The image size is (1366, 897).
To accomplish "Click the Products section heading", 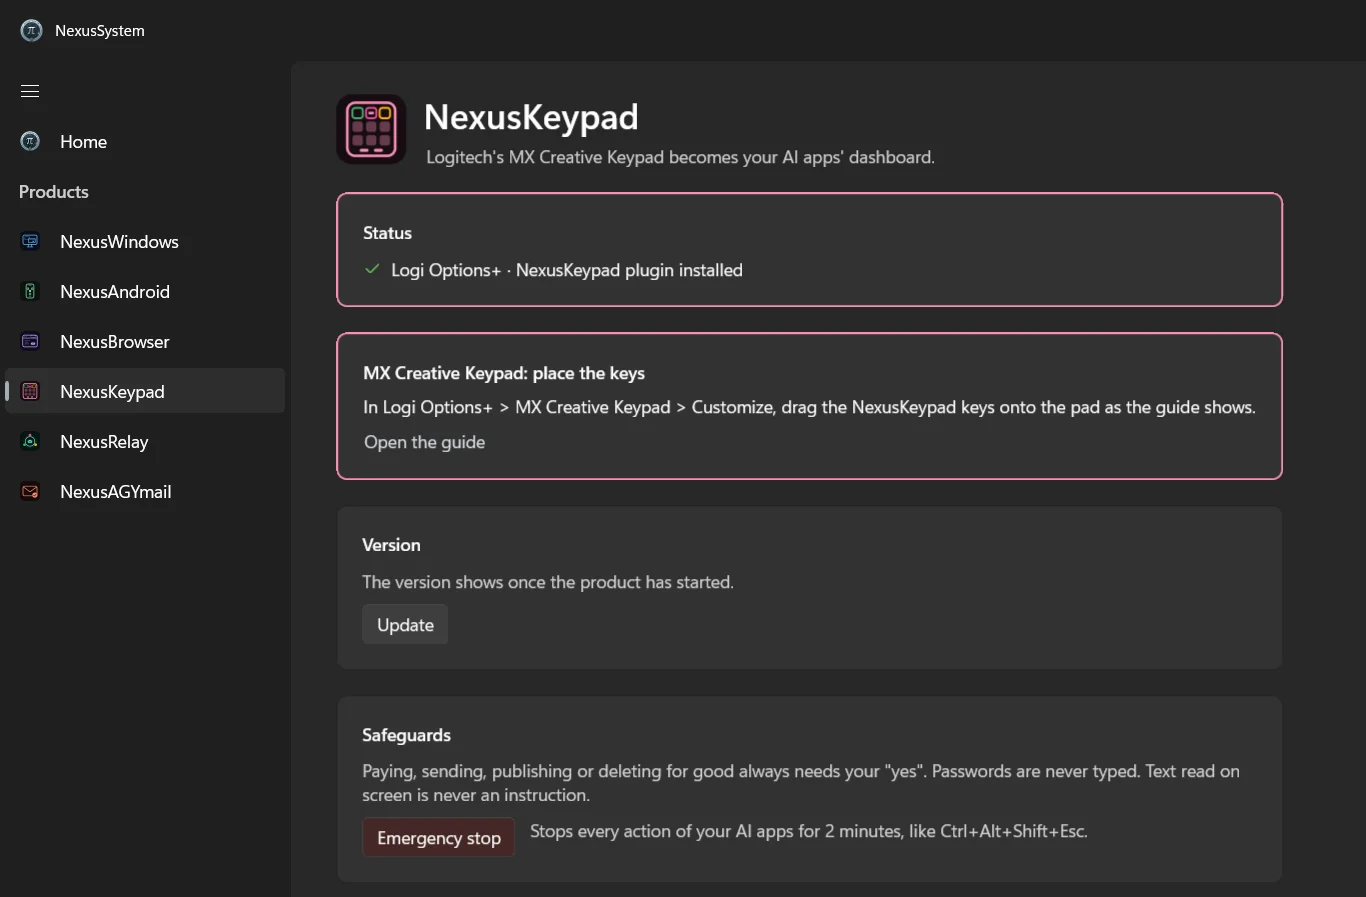I will click(54, 191).
